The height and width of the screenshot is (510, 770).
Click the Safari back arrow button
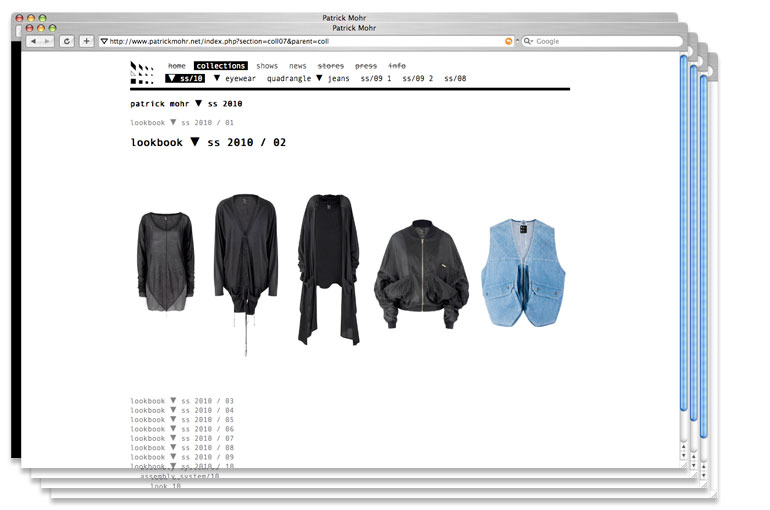[x=33, y=41]
